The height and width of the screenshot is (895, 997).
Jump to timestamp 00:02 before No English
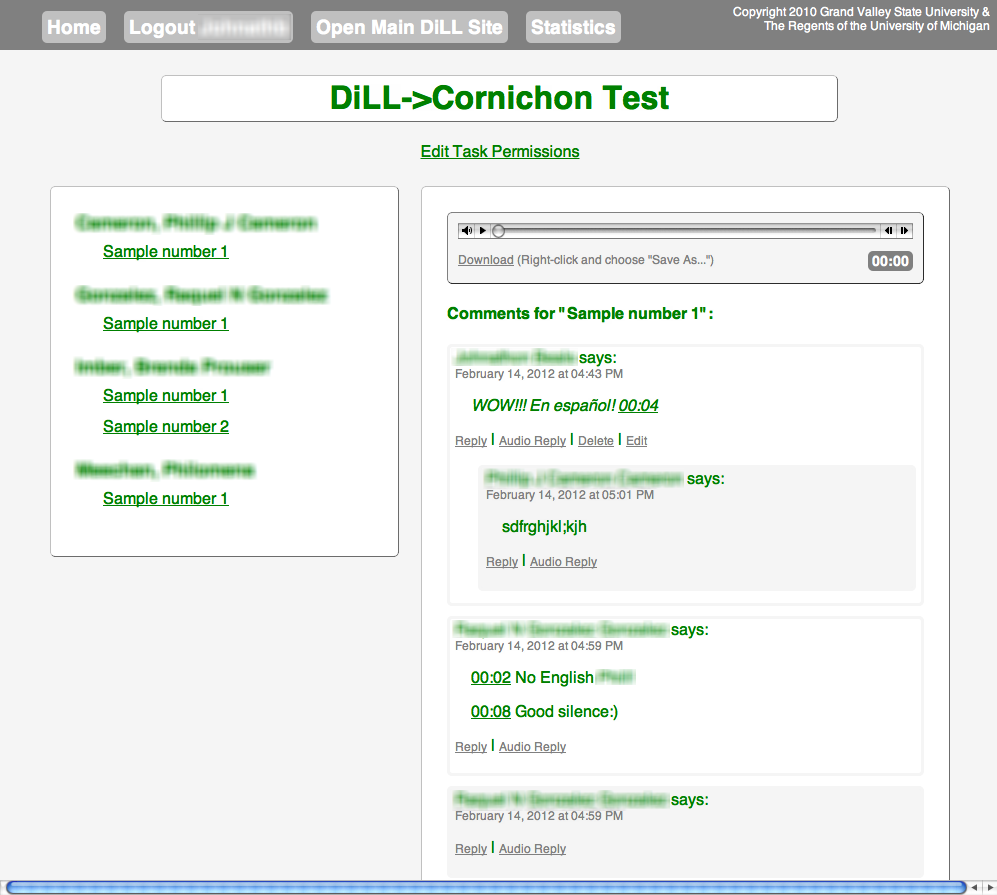(491, 678)
